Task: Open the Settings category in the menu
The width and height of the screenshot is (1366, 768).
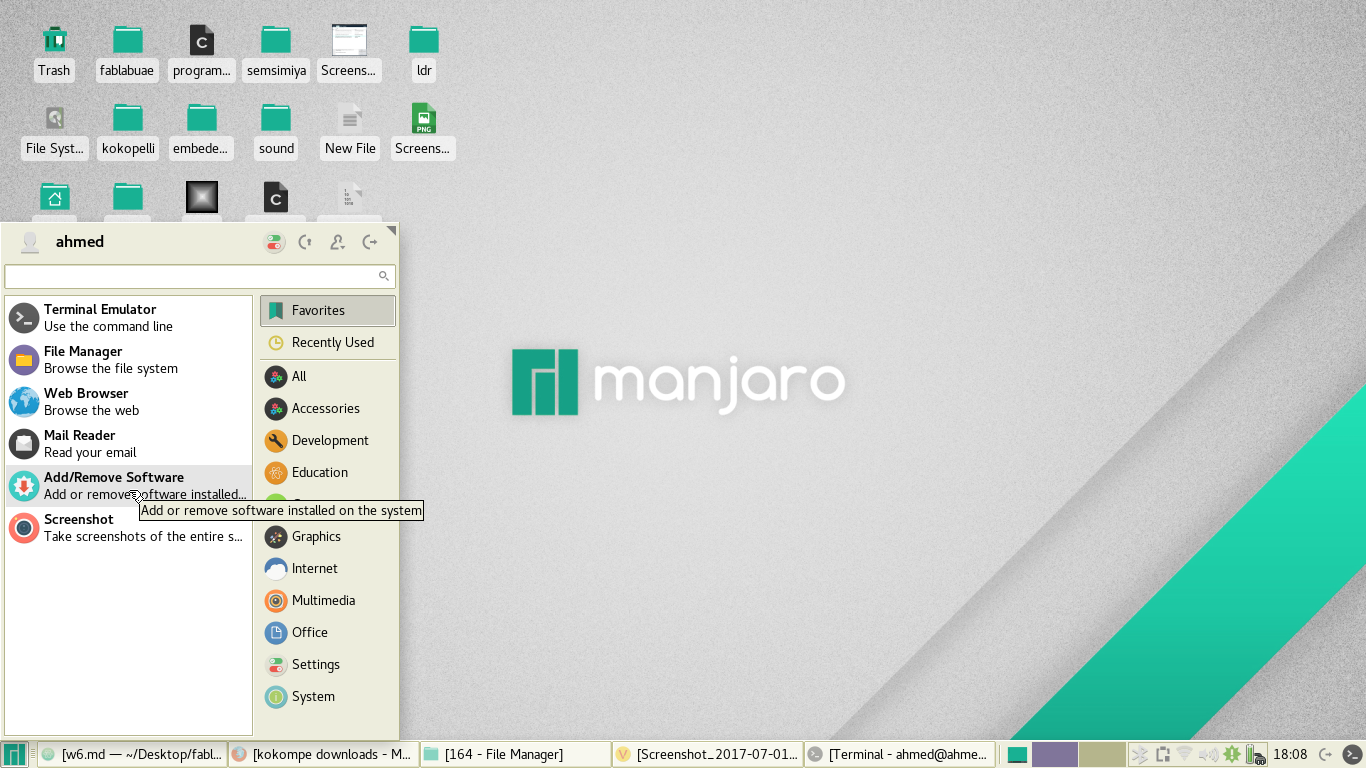Action: [x=328, y=665]
